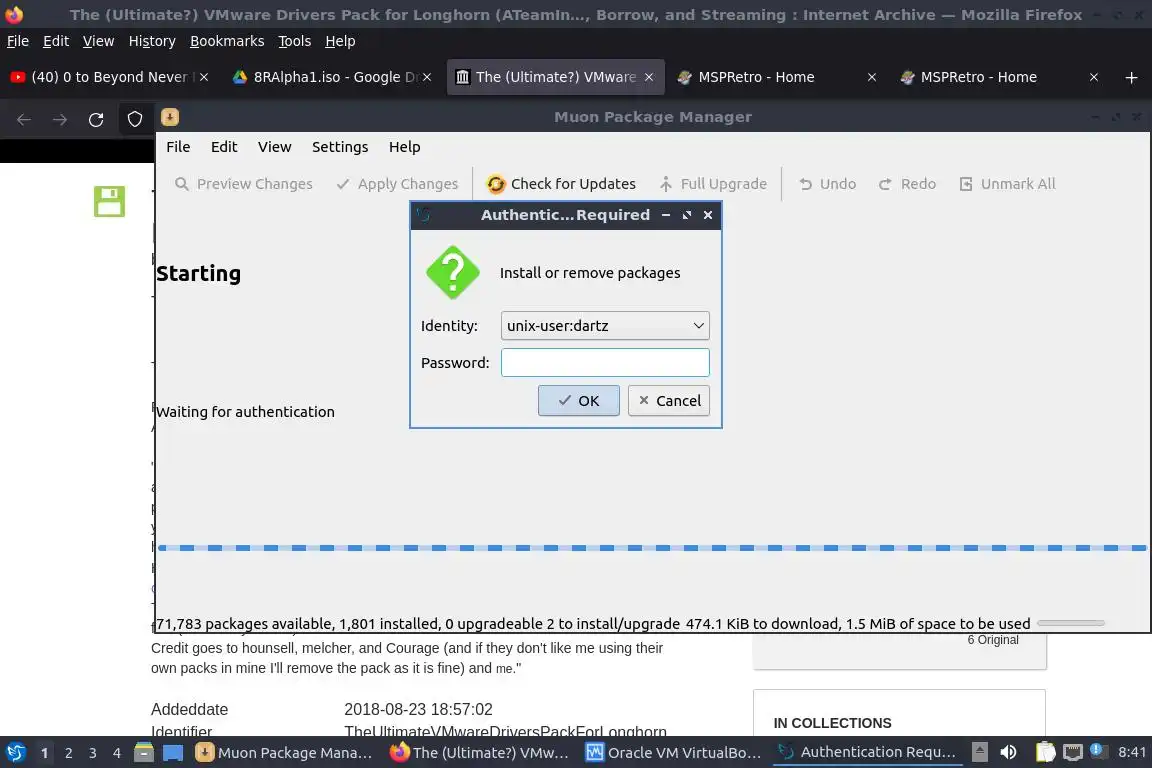
Task: Open clipboard manager tray icon
Action: coord(1045,752)
